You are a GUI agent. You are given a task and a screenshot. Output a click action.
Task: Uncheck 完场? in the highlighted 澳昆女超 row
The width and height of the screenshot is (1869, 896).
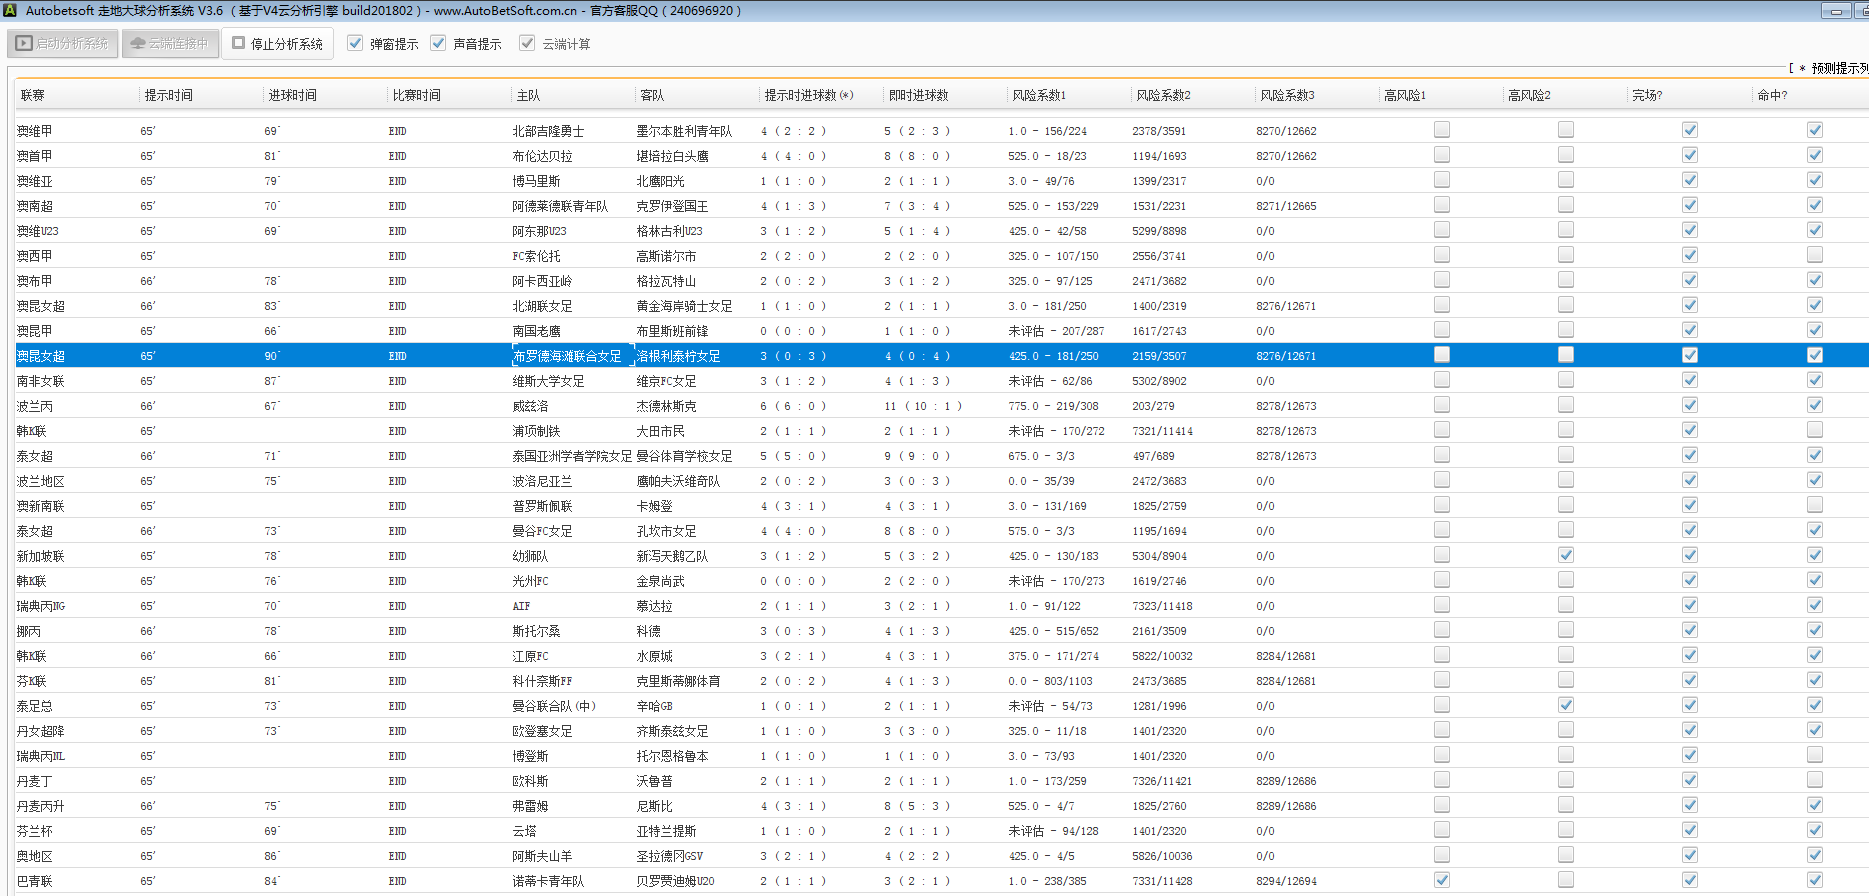tap(1689, 355)
